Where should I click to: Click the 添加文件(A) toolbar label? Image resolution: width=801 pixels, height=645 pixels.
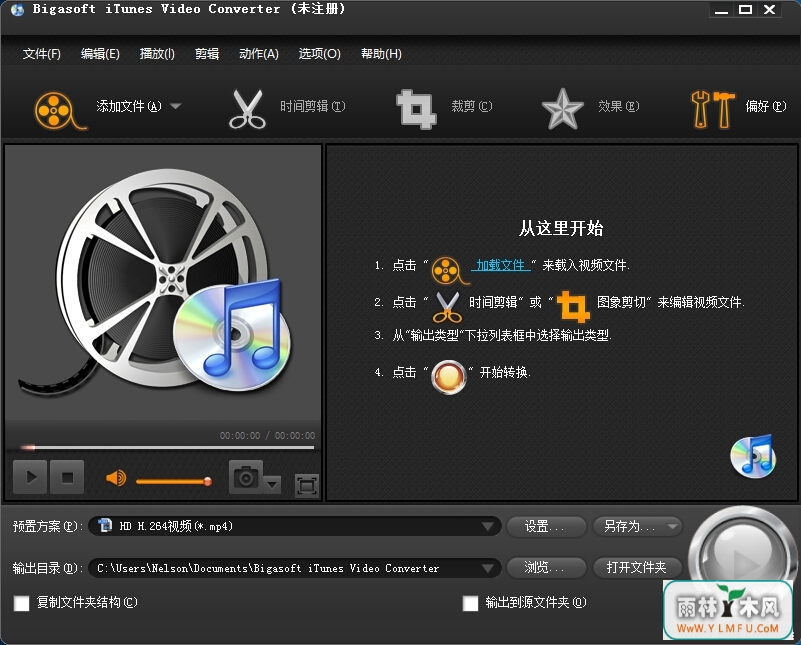click(x=129, y=106)
